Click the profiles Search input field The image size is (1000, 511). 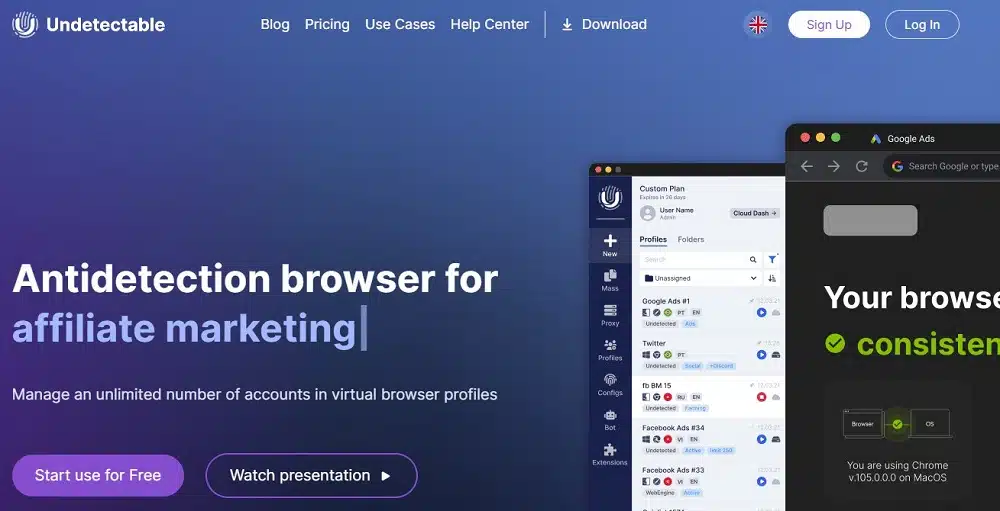[695, 259]
